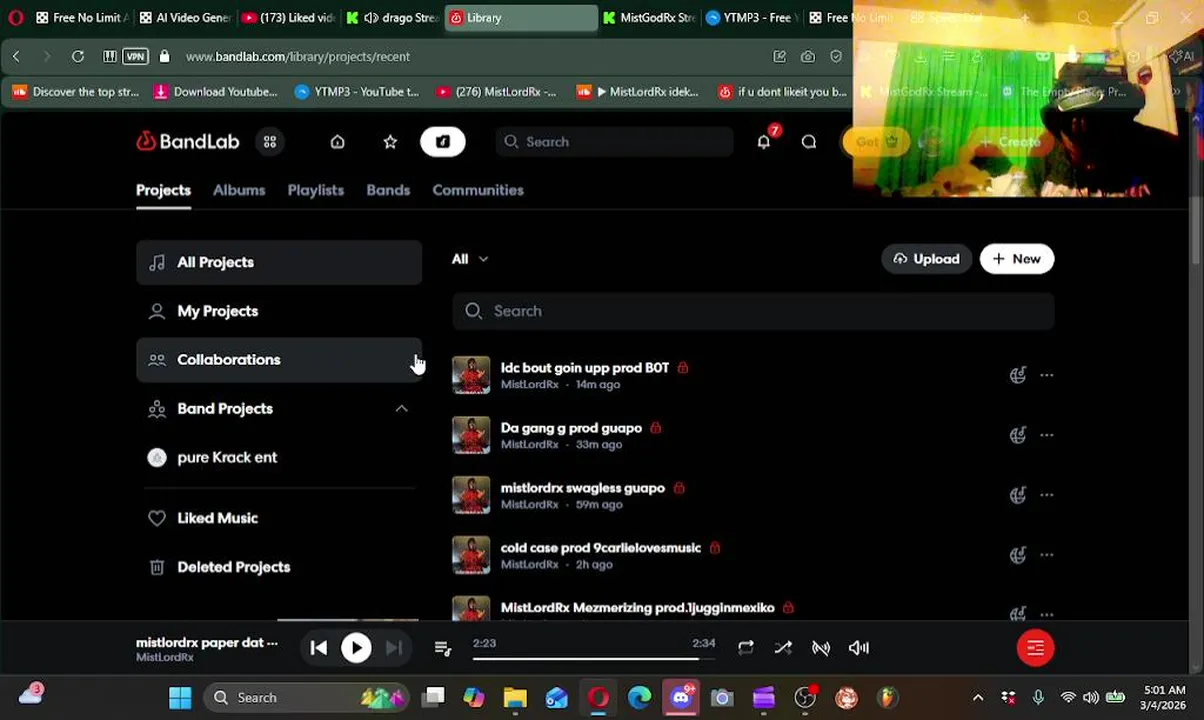Image resolution: width=1204 pixels, height=720 pixels.
Task: Toggle repeat in the bottom player
Action: (746, 648)
